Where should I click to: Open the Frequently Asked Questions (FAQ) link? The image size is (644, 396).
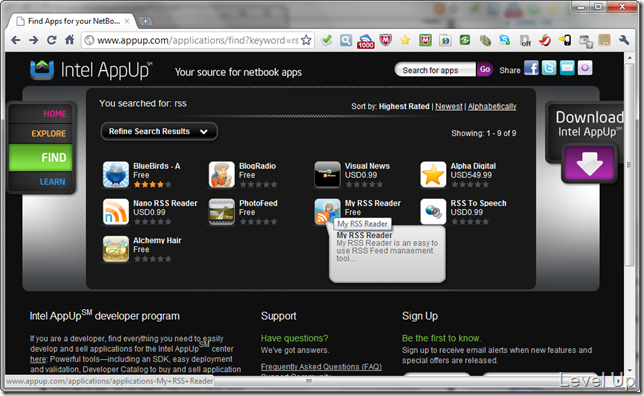[321, 367]
